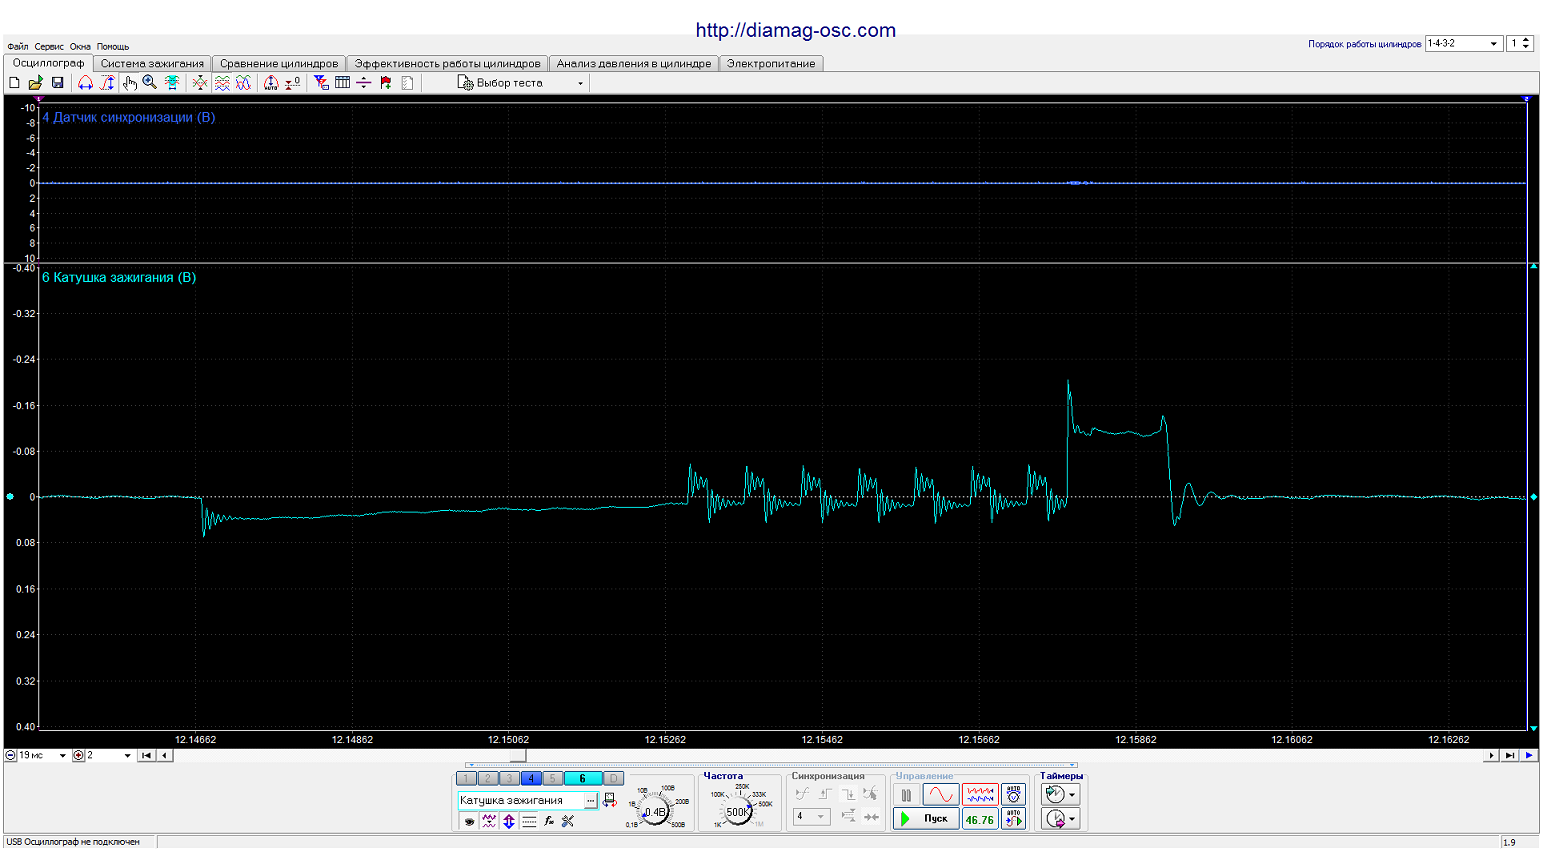The width and height of the screenshot is (1551, 852).
Task: Jump to end of recording
Action: 1510,756
